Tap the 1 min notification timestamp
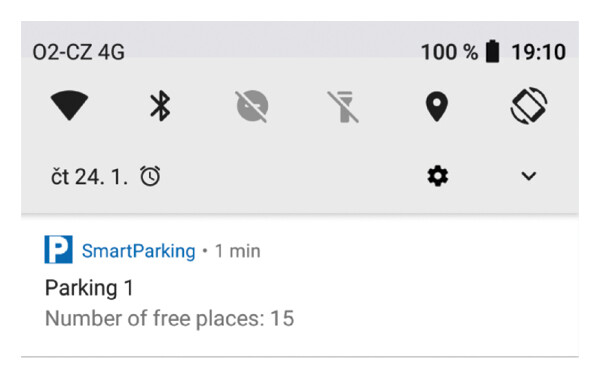600x379 pixels. click(x=238, y=251)
